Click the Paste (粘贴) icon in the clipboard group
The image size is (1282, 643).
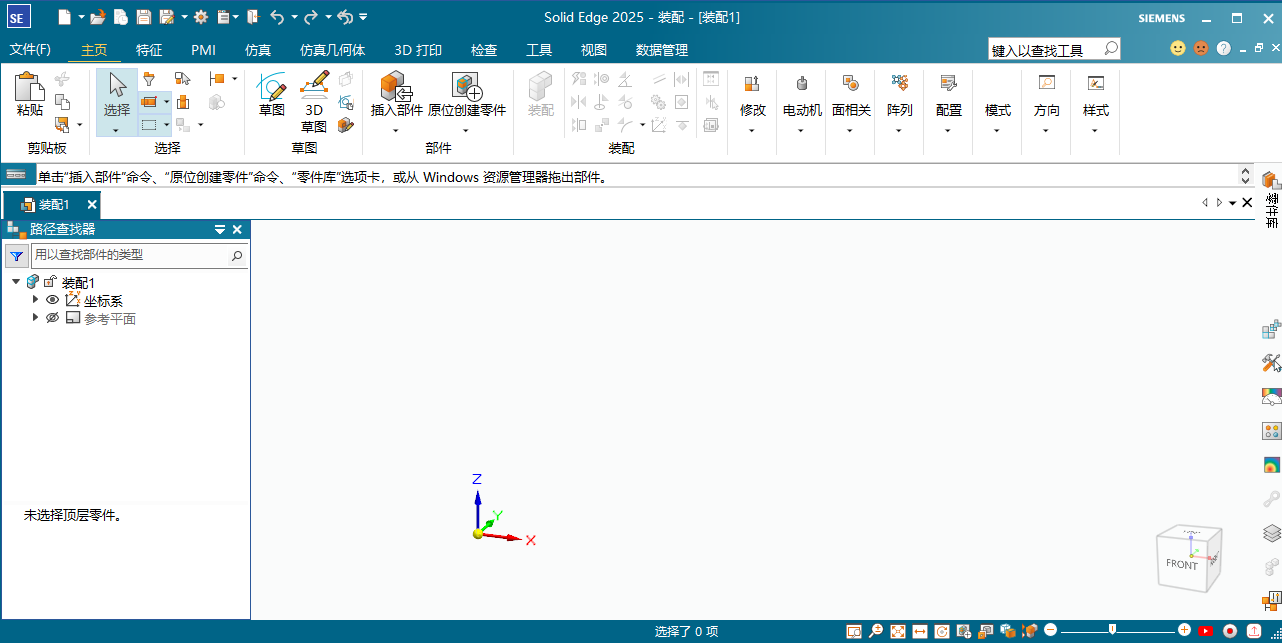[x=30, y=86]
